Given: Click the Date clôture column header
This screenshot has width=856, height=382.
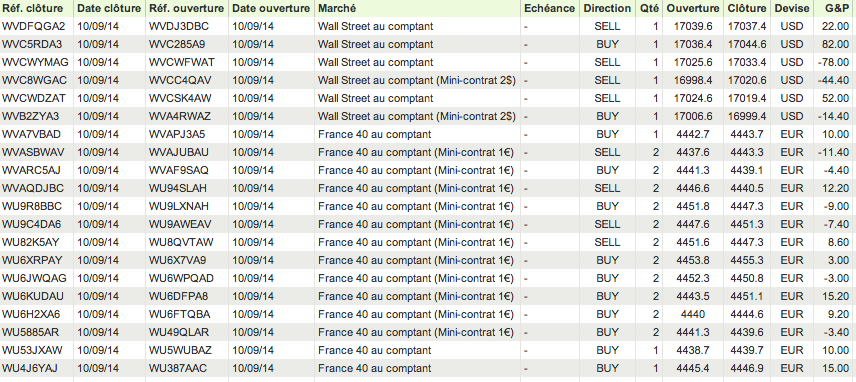Looking at the screenshot, I should tap(109, 9).
